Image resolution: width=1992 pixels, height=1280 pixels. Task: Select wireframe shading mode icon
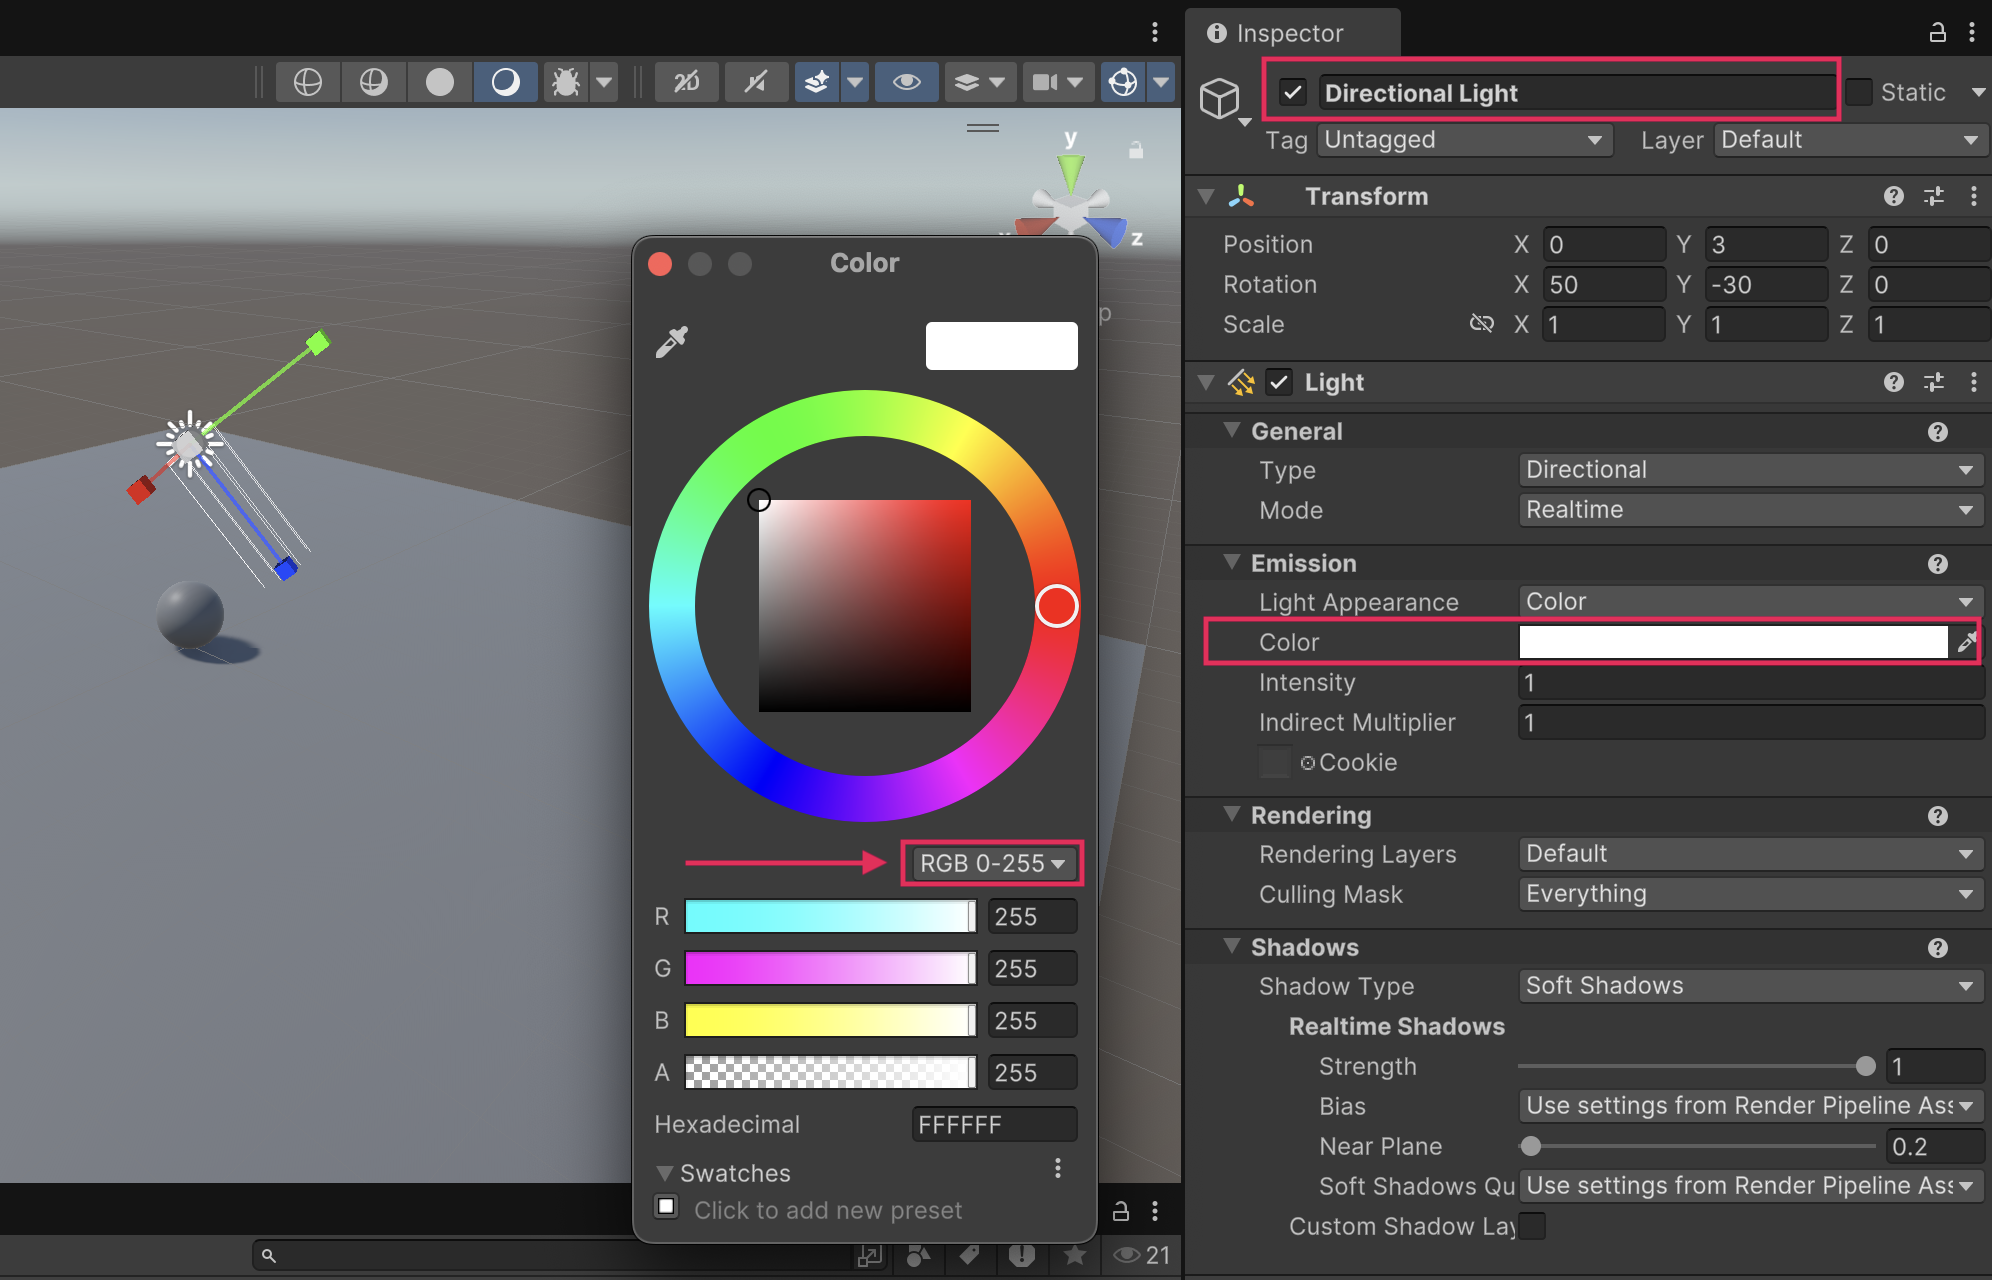coord(307,82)
